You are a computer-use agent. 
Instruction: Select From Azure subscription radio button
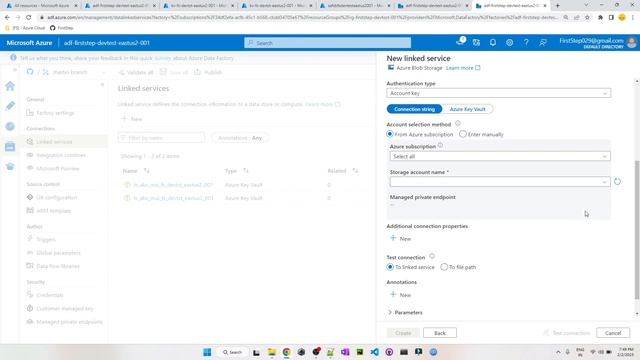pyautogui.click(x=390, y=134)
